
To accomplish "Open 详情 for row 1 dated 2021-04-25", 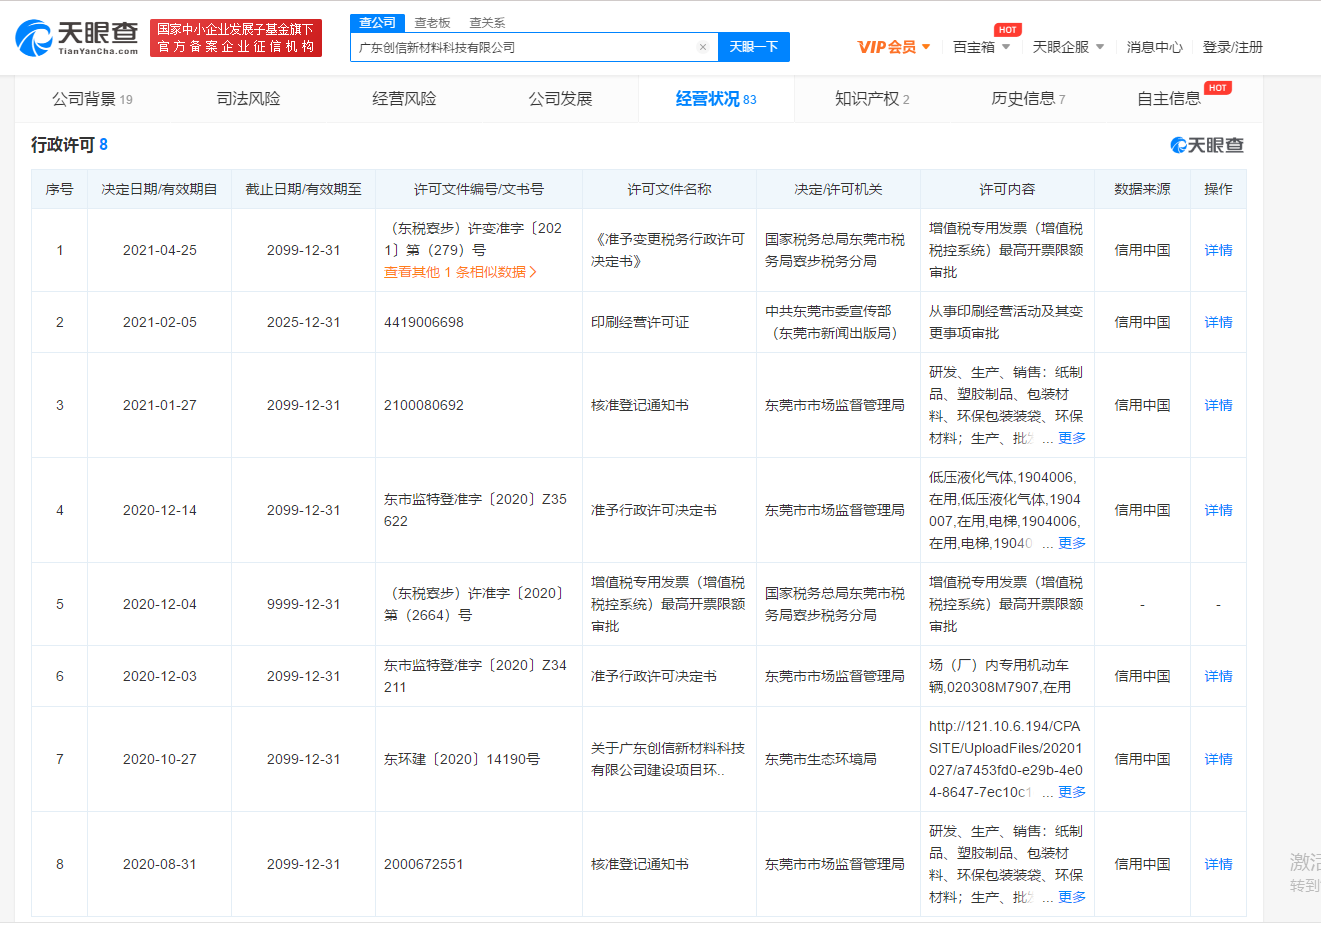I will (1218, 250).
